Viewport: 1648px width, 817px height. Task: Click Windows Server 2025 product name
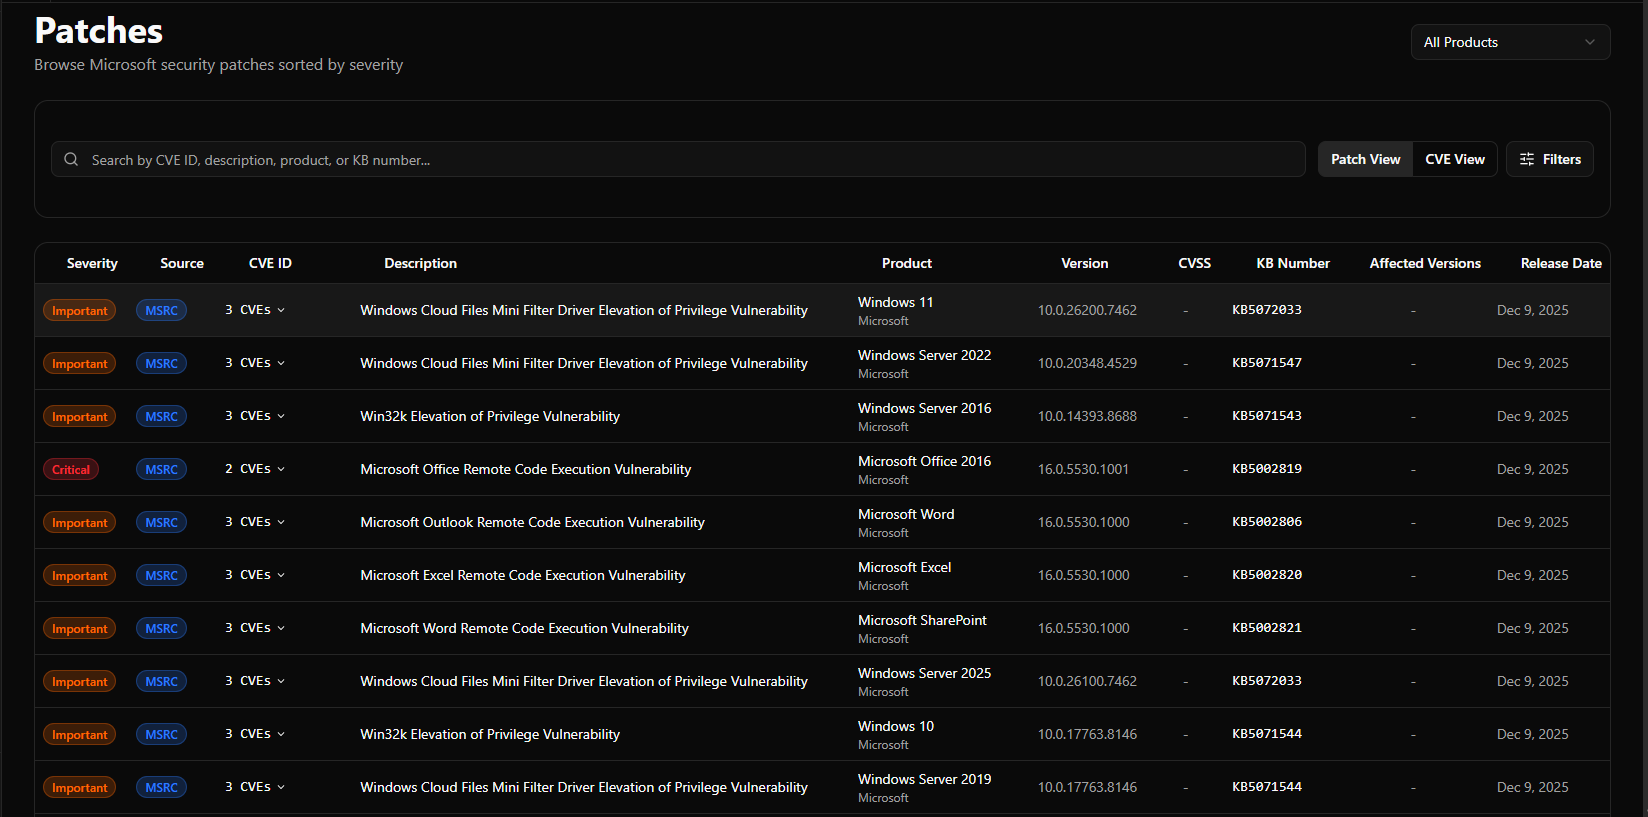tap(924, 673)
